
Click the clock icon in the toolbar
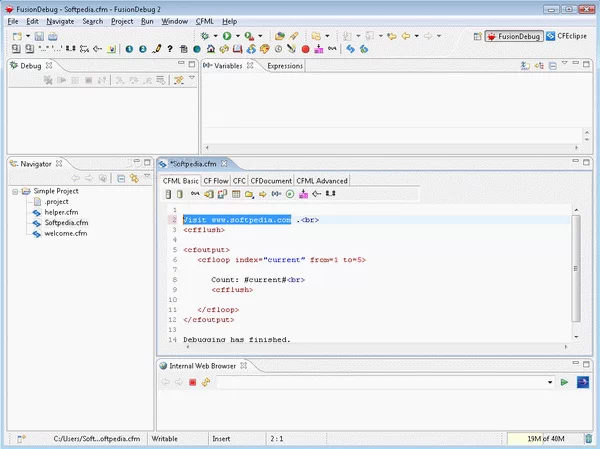click(278, 49)
